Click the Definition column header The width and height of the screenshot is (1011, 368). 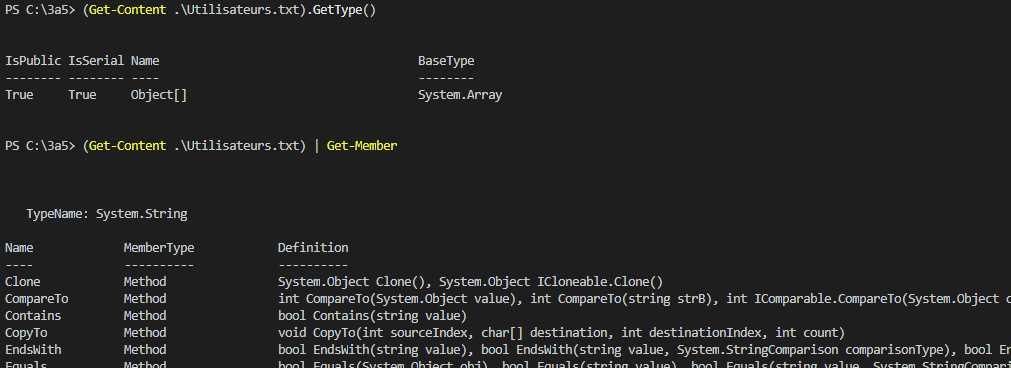[x=313, y=247]
